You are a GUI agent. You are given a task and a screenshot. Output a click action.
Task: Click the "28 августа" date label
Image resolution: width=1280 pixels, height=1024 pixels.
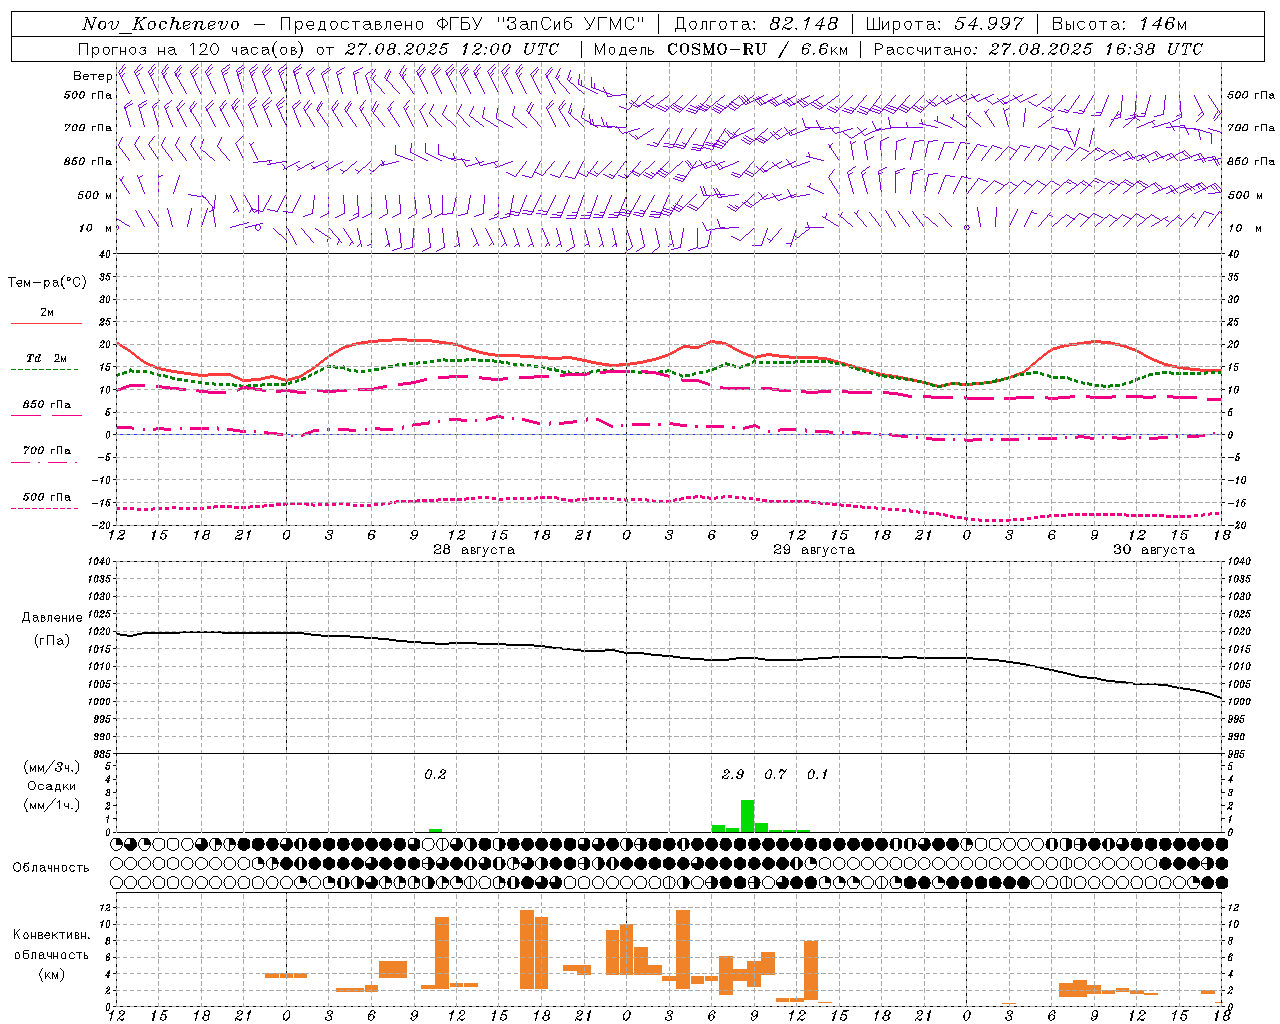coord(474,550)
